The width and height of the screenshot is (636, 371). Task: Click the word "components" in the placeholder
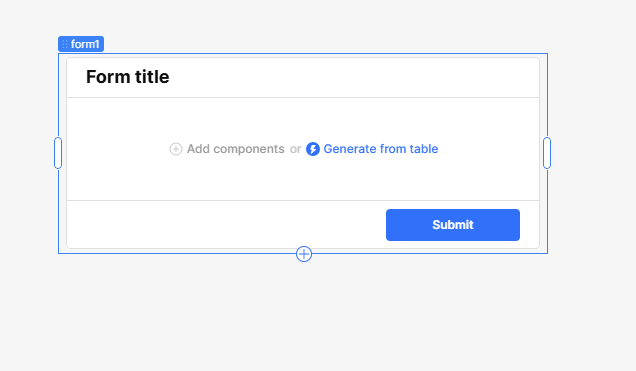pyautogui.click(x=249, y=149)
